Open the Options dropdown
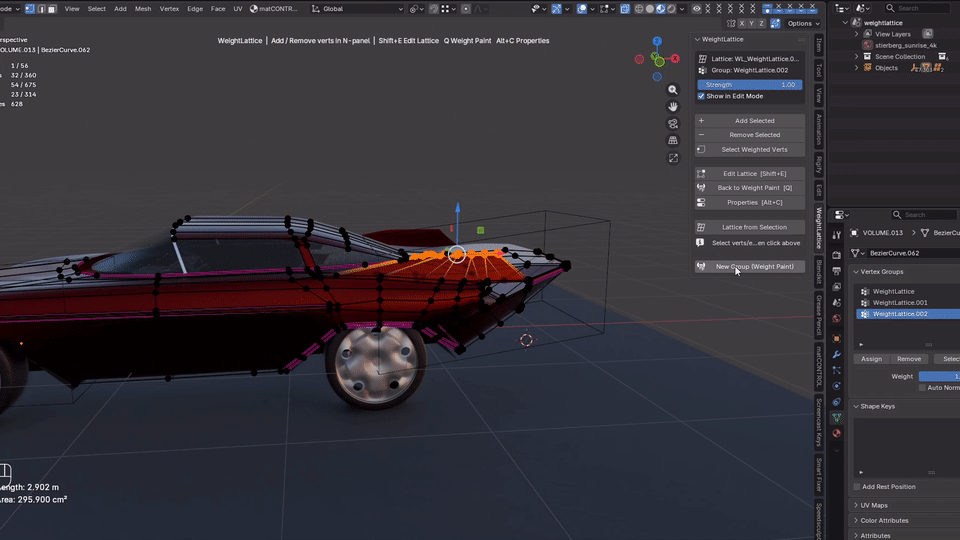This screenshot has width=960, height=540. 803,23
